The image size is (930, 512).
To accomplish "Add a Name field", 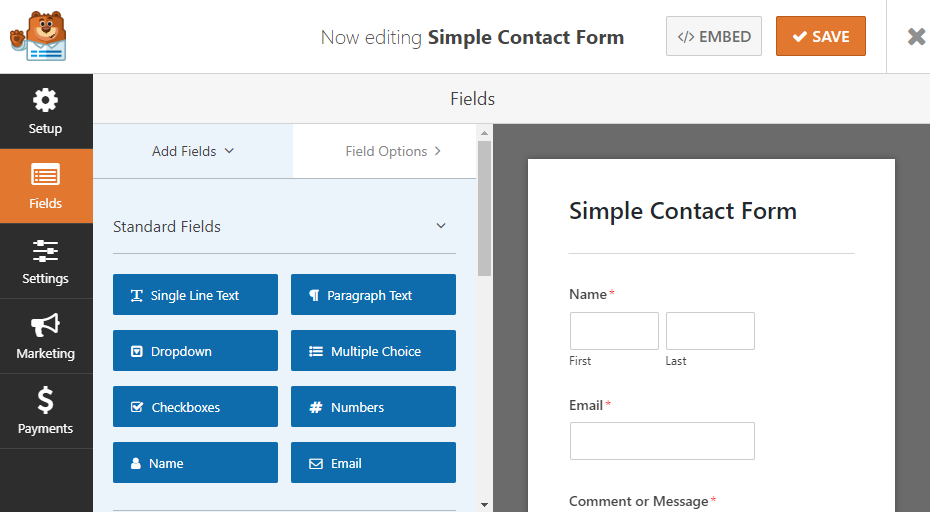I will (195, 462).
